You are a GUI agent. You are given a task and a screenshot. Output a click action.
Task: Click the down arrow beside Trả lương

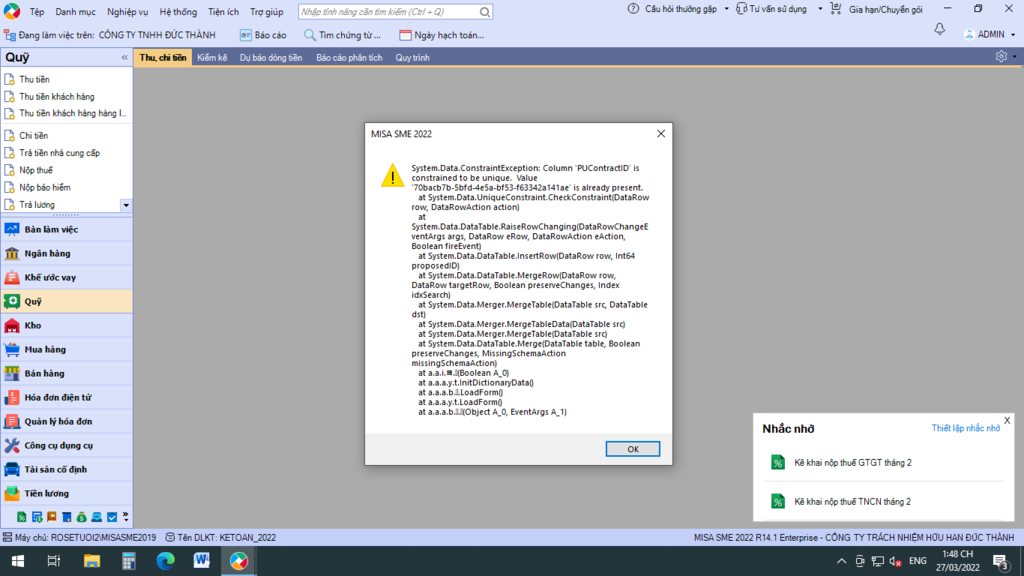[x=125, y=205]
